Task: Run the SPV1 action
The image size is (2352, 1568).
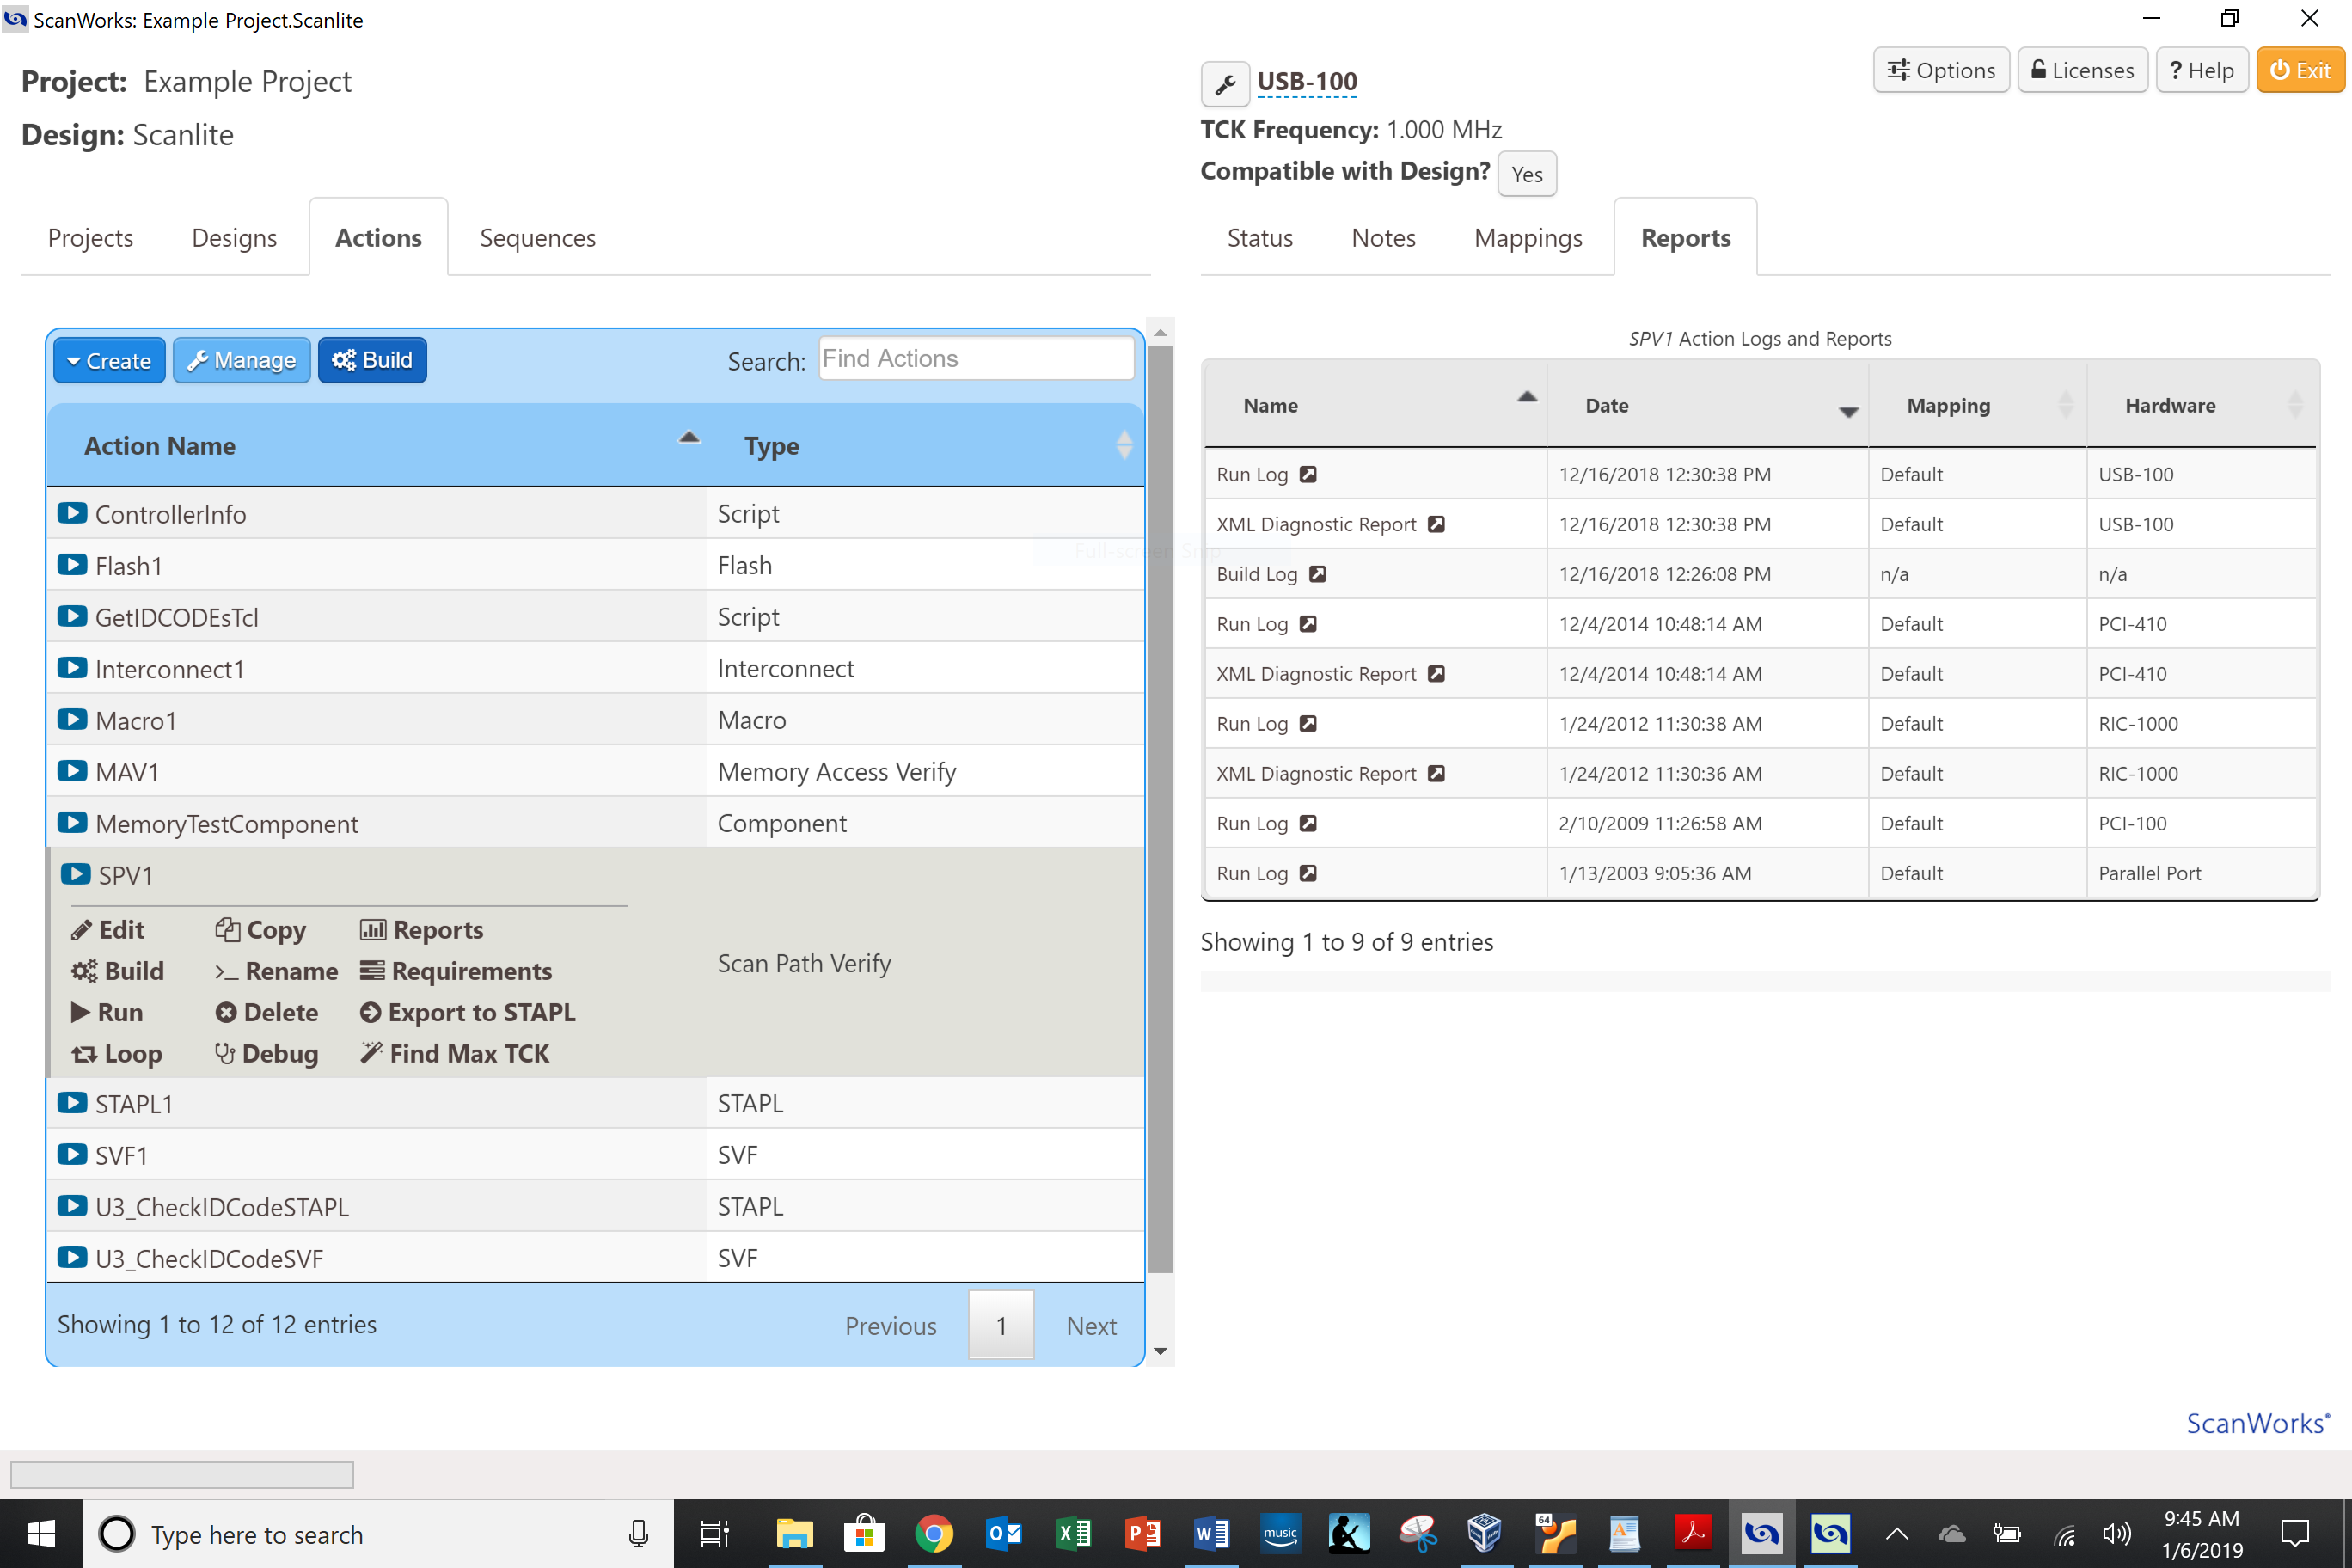Action: click(107, 1012)
